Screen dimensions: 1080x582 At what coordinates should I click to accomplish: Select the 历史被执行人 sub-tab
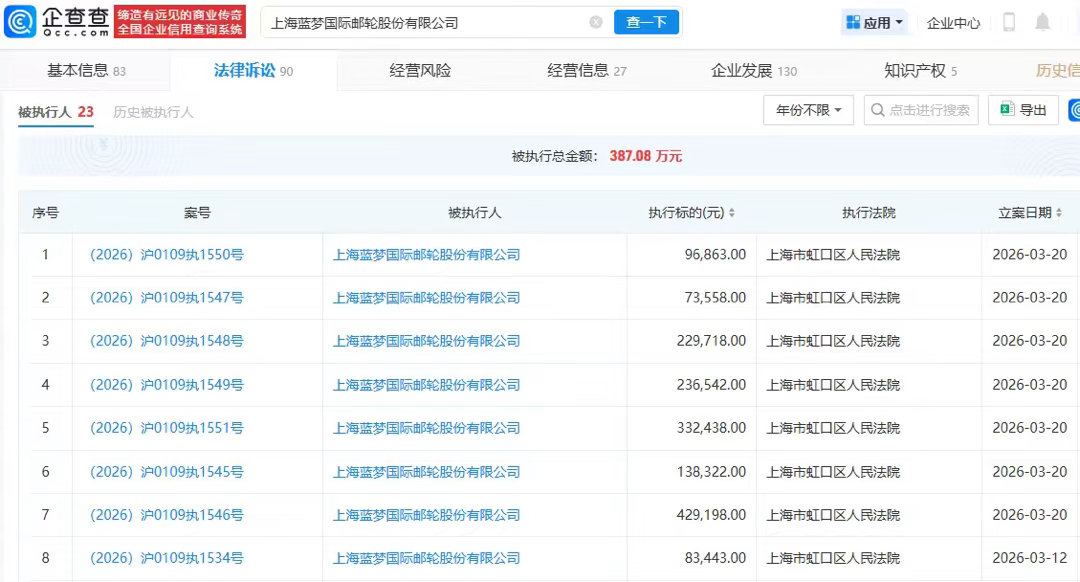click(153, 112)
